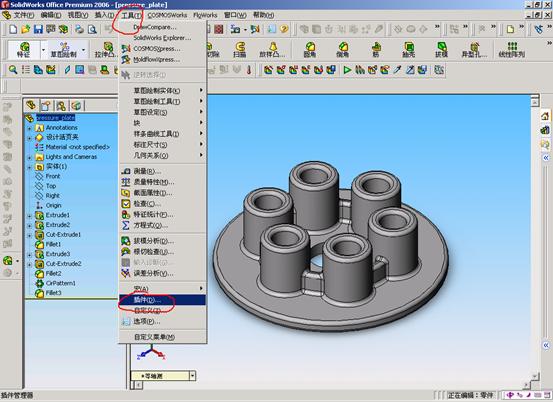Open the 等轴测 view orientation dropdown

pyautogui.click(x=192, y=376)
